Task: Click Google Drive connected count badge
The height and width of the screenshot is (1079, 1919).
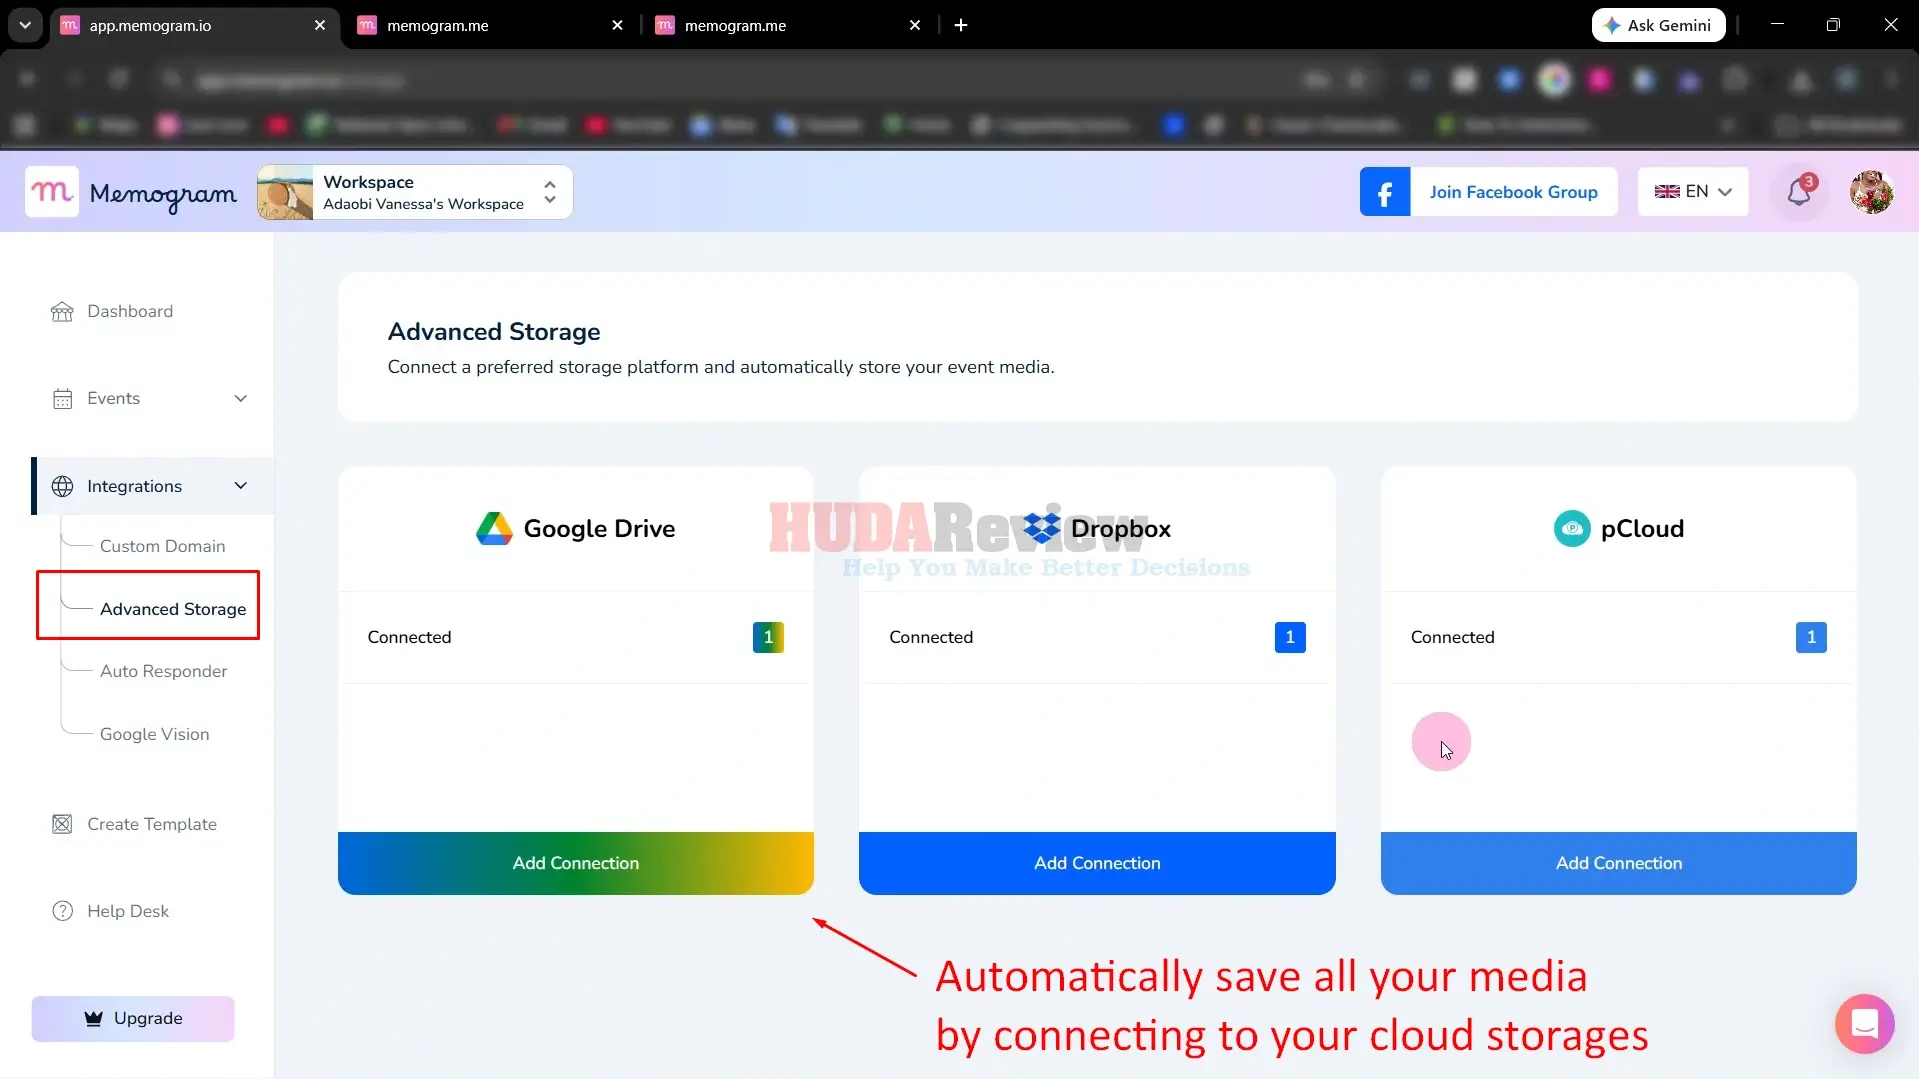Action: click(x=768, y=637)
